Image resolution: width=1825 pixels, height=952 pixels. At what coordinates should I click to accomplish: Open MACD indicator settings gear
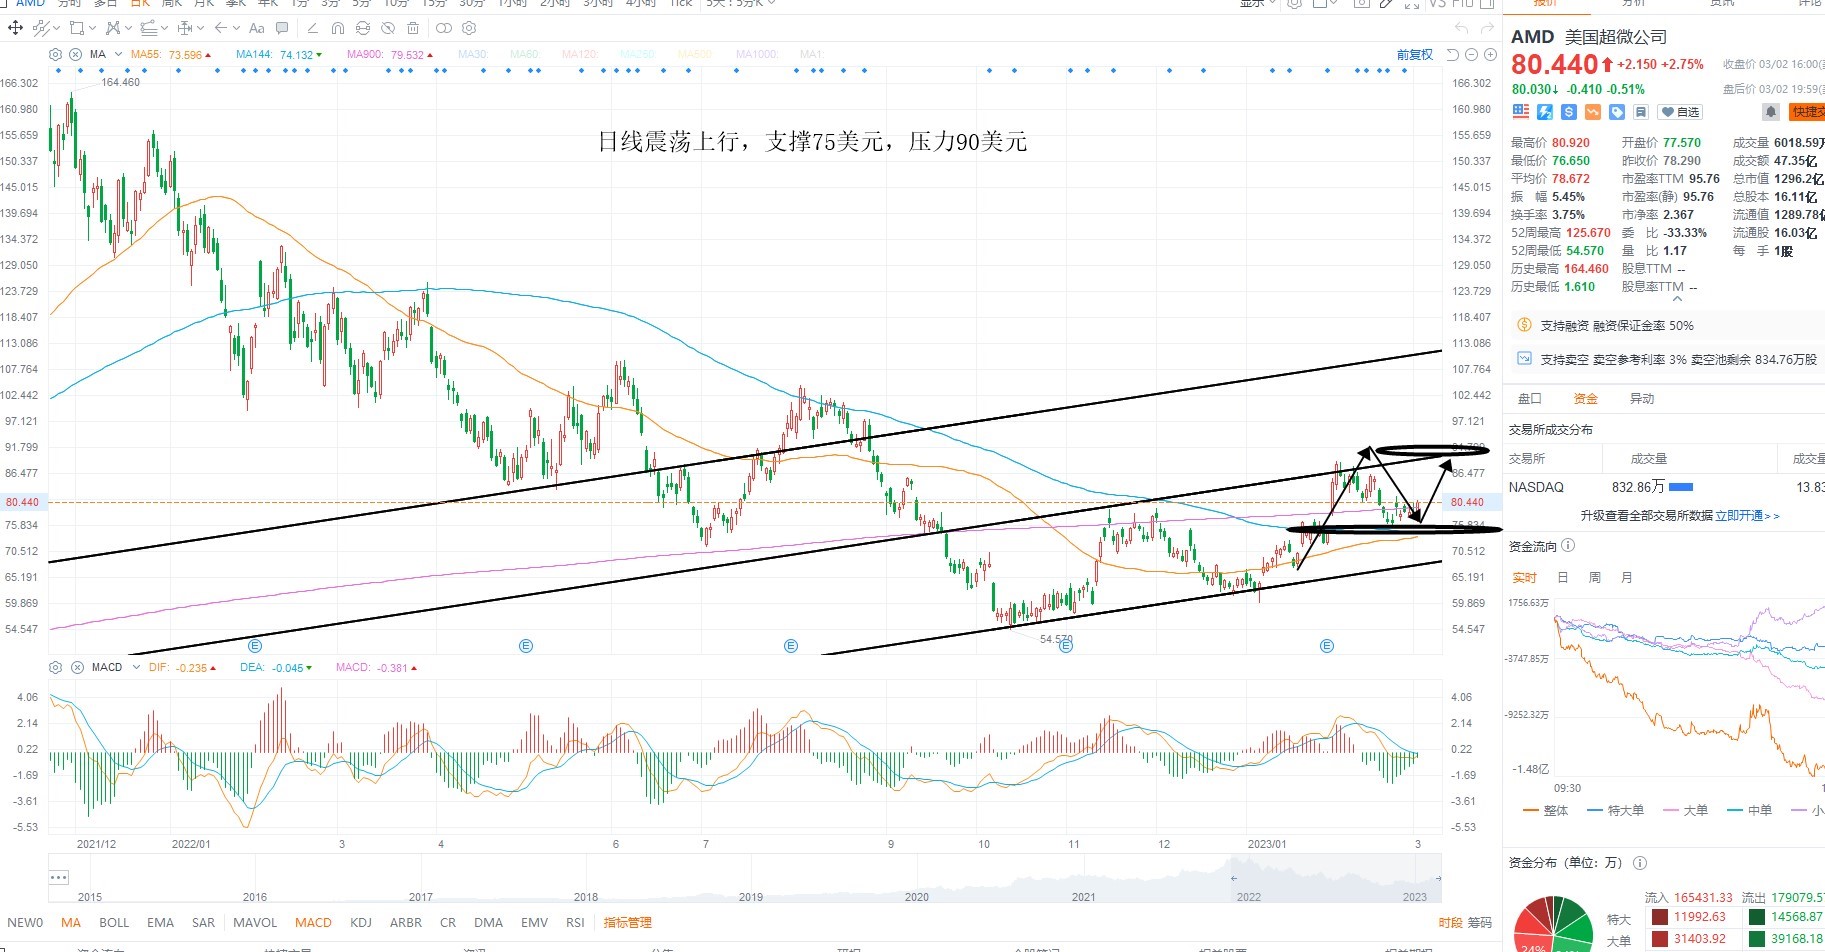55,667
